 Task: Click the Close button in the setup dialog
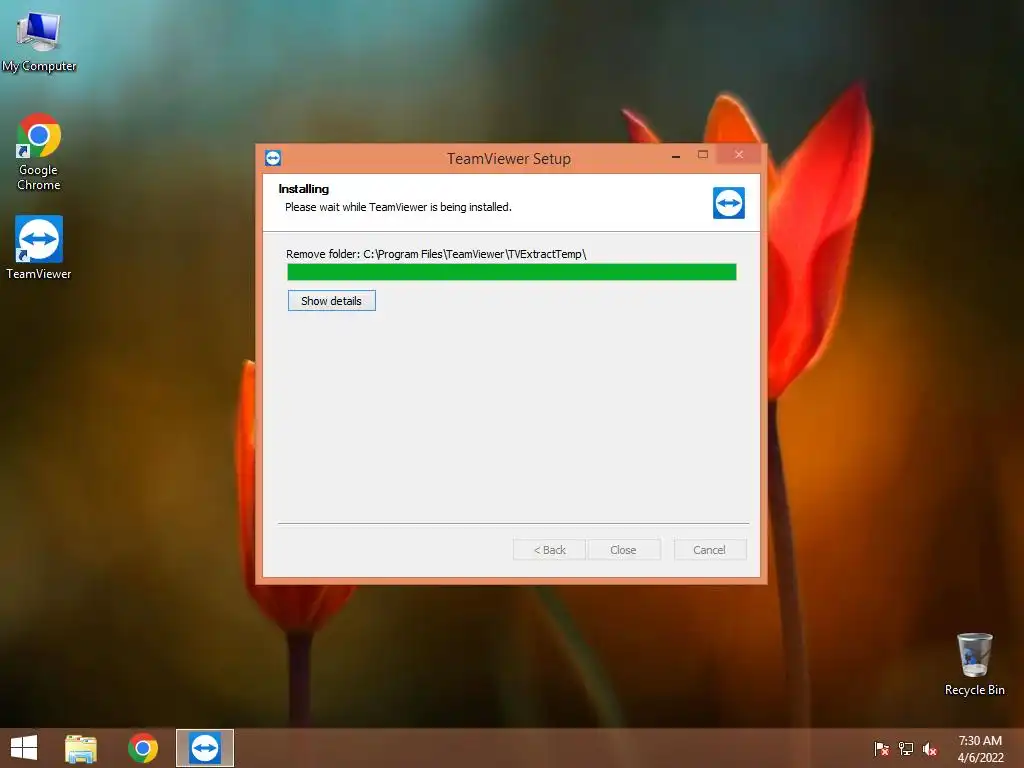click(x=623, y=550)
